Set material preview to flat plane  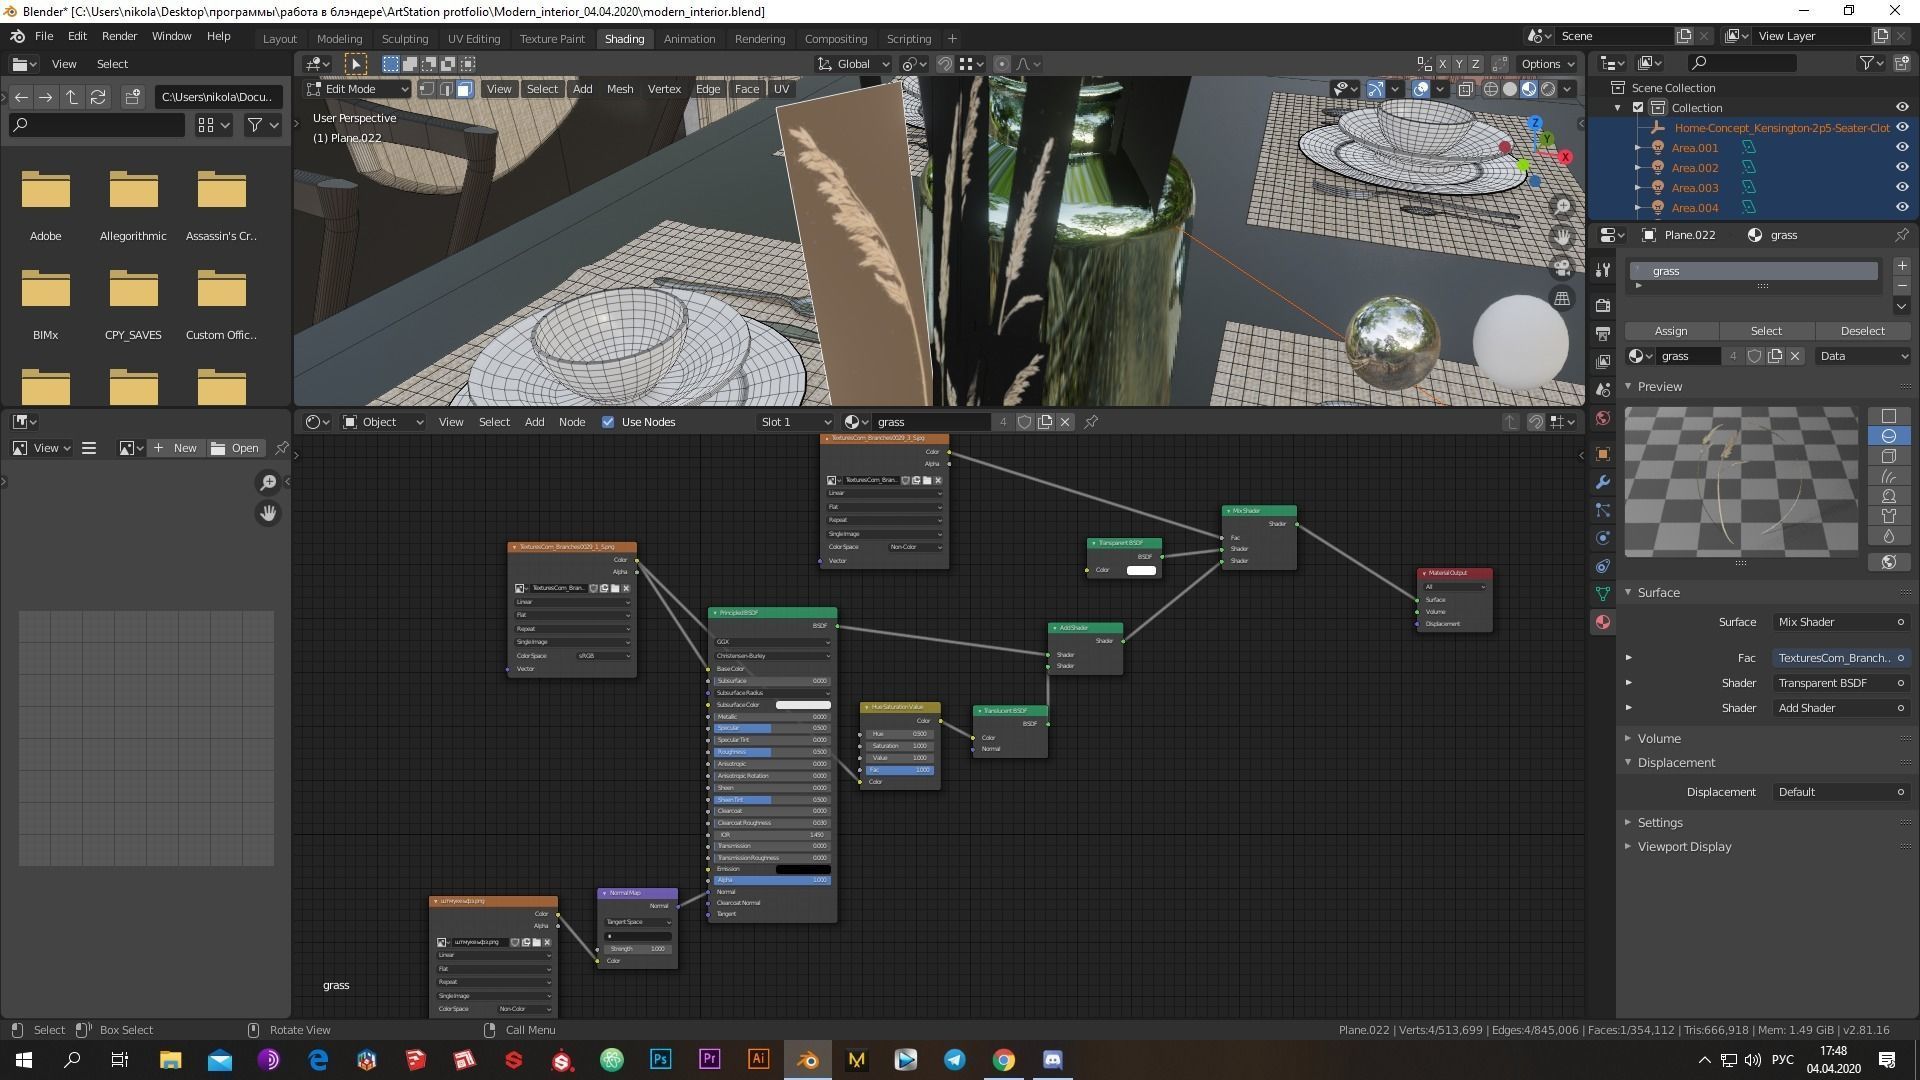coord(1889,416)
